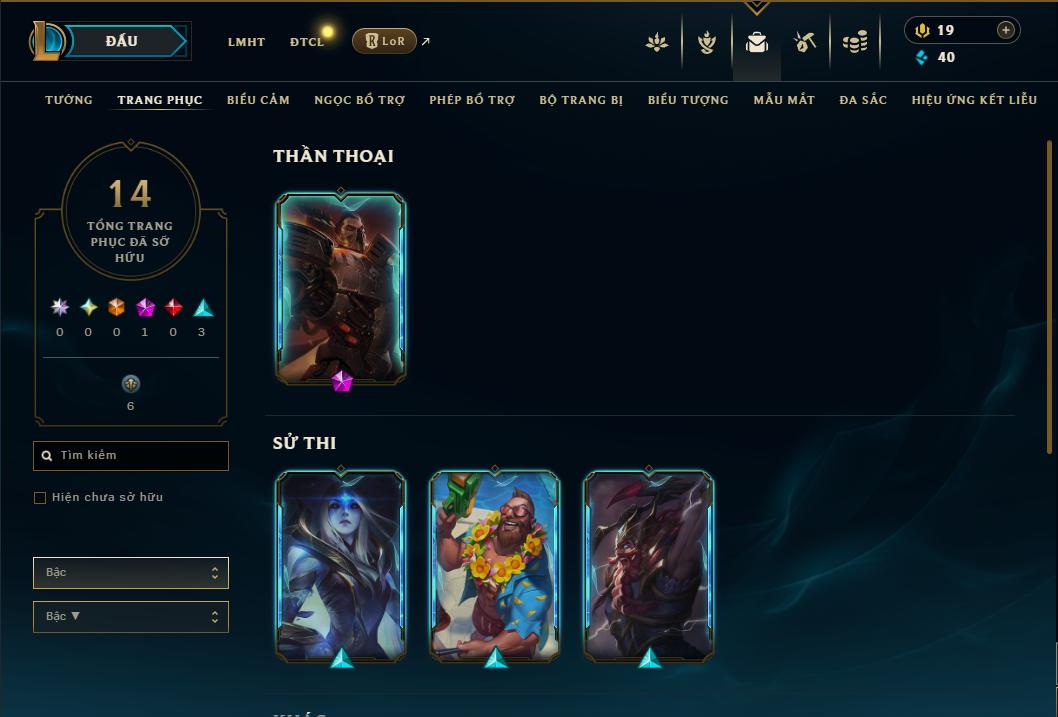Select the Pool Party Graves skin thumbnail
Viewport: 1058px width, 717px height.
[495, 565]
